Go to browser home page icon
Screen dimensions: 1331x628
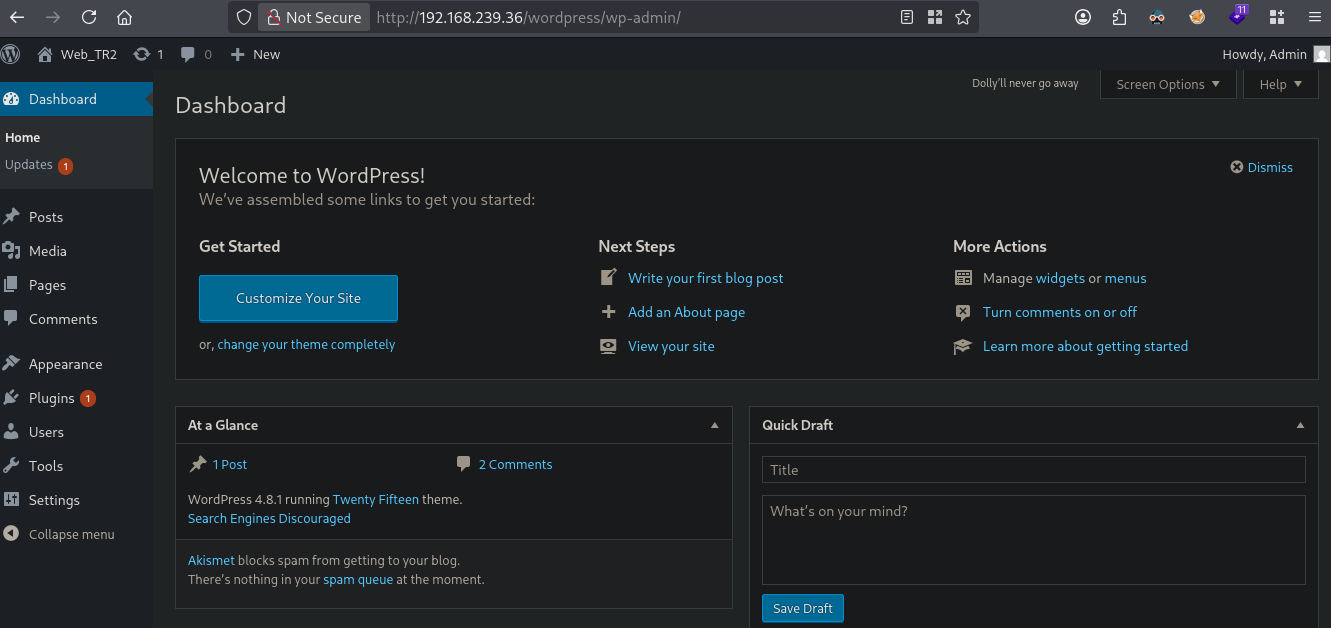(124, 17)
